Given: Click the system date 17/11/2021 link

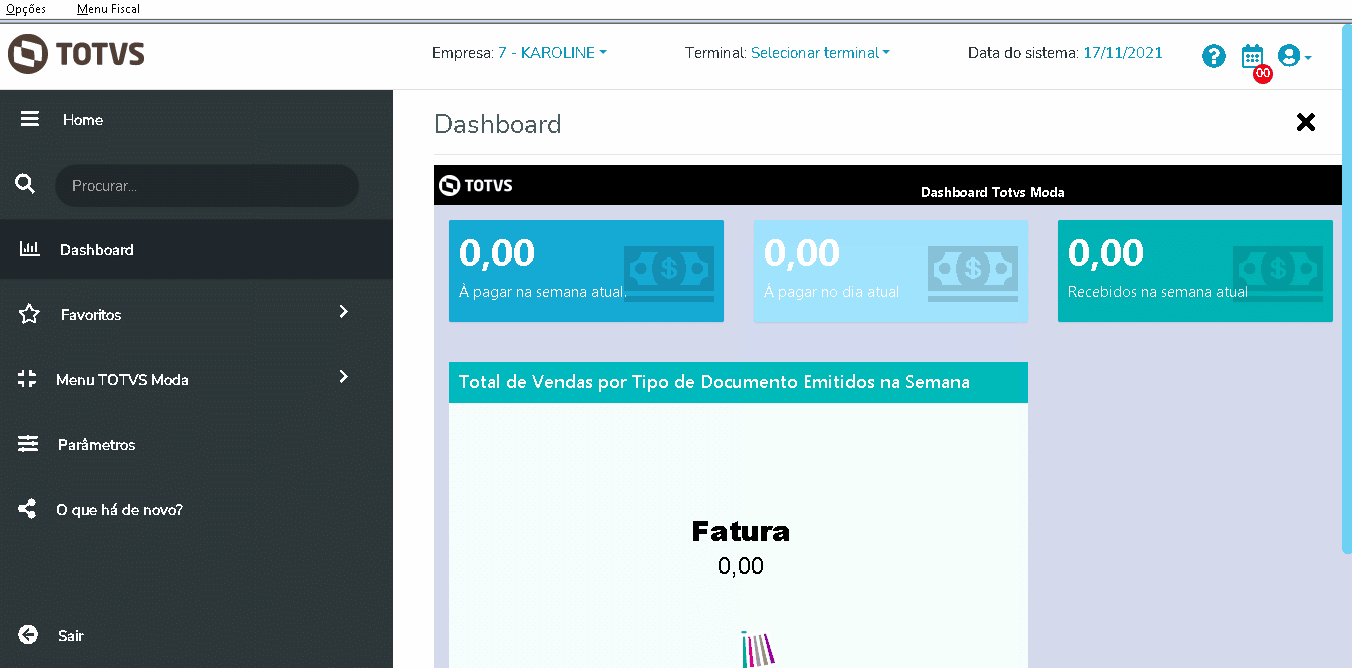Looking at the screenshot, I should point(1123,53).
